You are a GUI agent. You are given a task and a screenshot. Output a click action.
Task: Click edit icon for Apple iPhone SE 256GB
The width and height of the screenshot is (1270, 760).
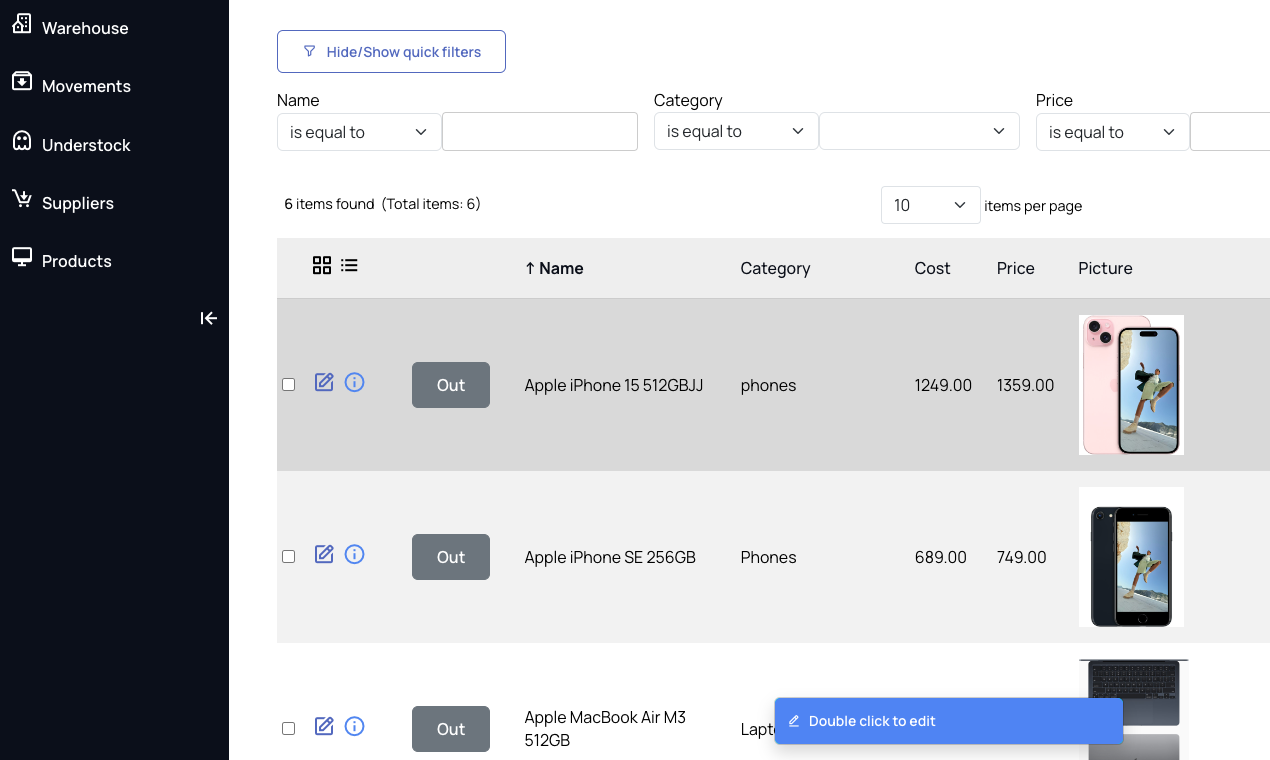point(324,554)
